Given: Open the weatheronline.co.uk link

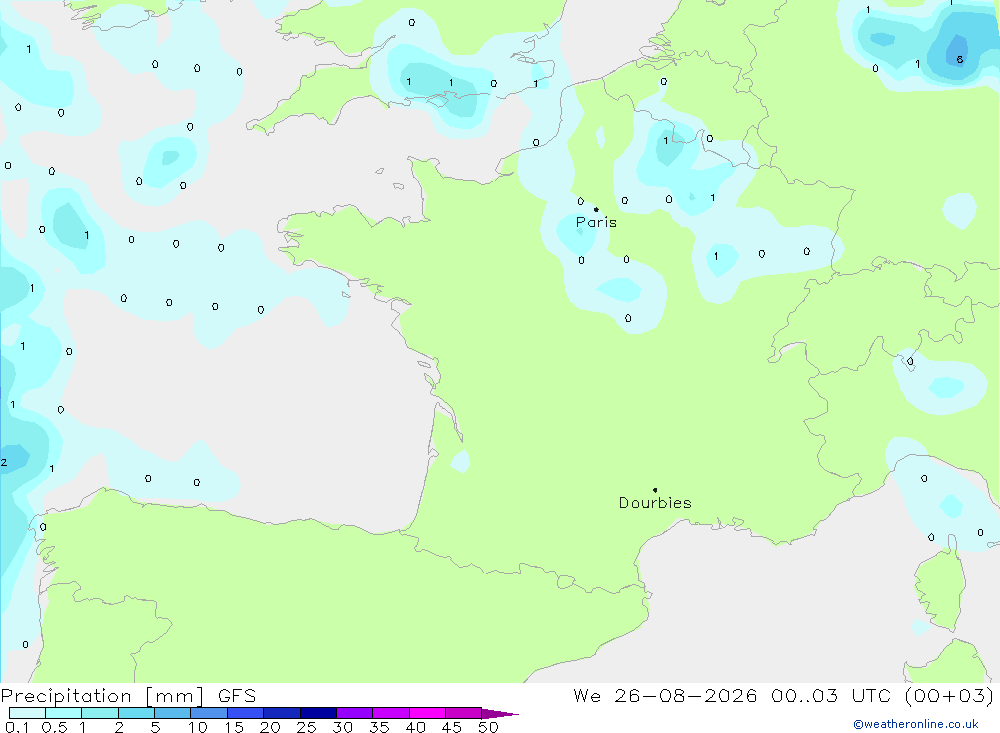Looking at the screenshot, I should point(916,723).
